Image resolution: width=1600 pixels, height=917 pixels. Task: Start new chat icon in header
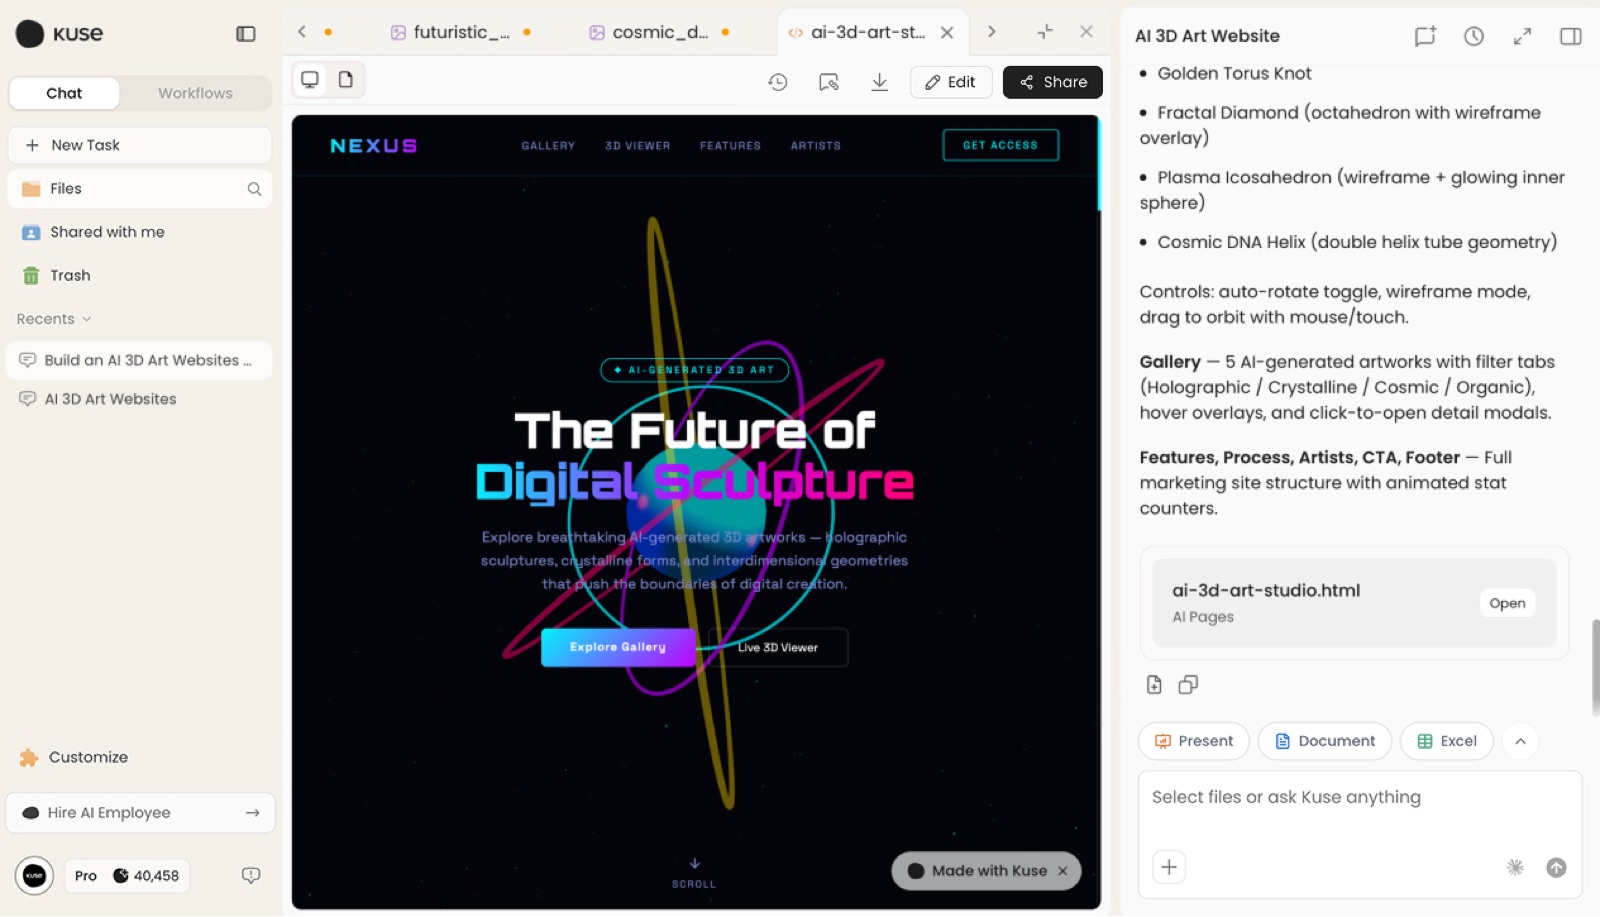click(1425, 36)
